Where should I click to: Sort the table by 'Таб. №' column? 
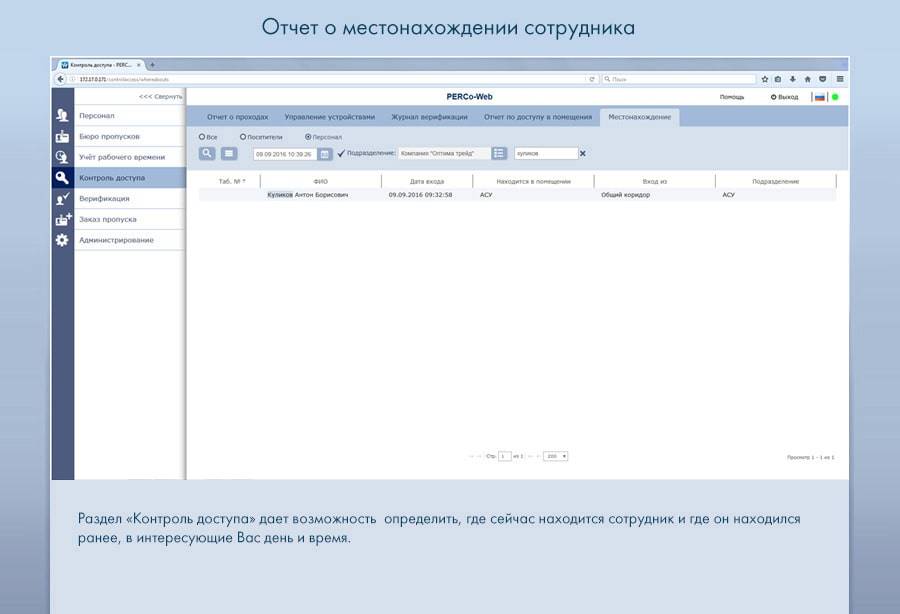(x=232, y=181)
